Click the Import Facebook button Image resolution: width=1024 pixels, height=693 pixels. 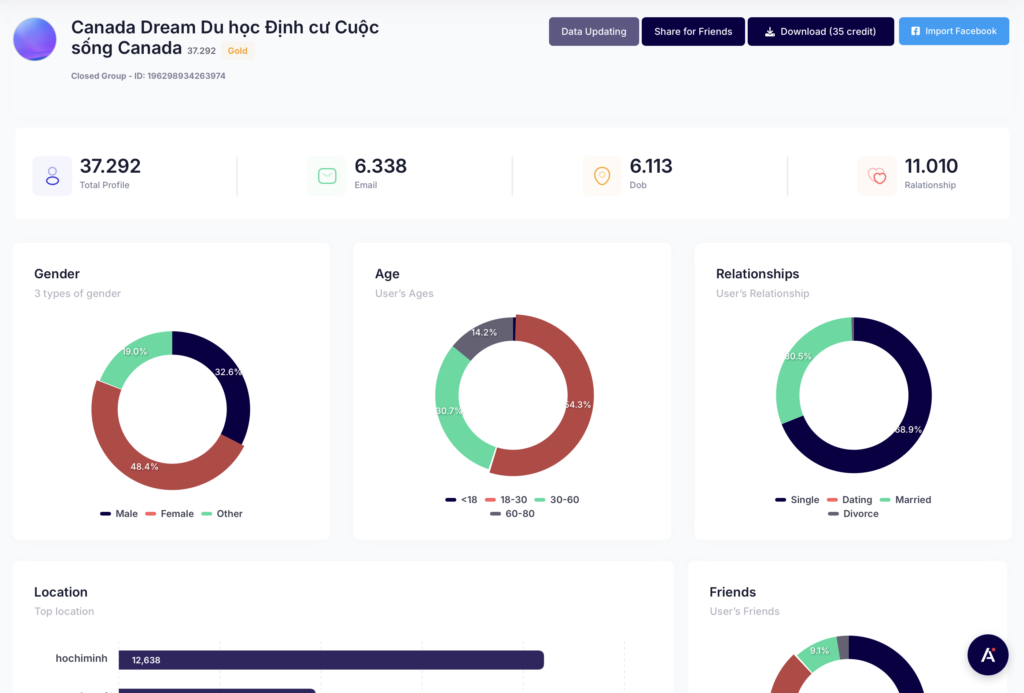953,31
